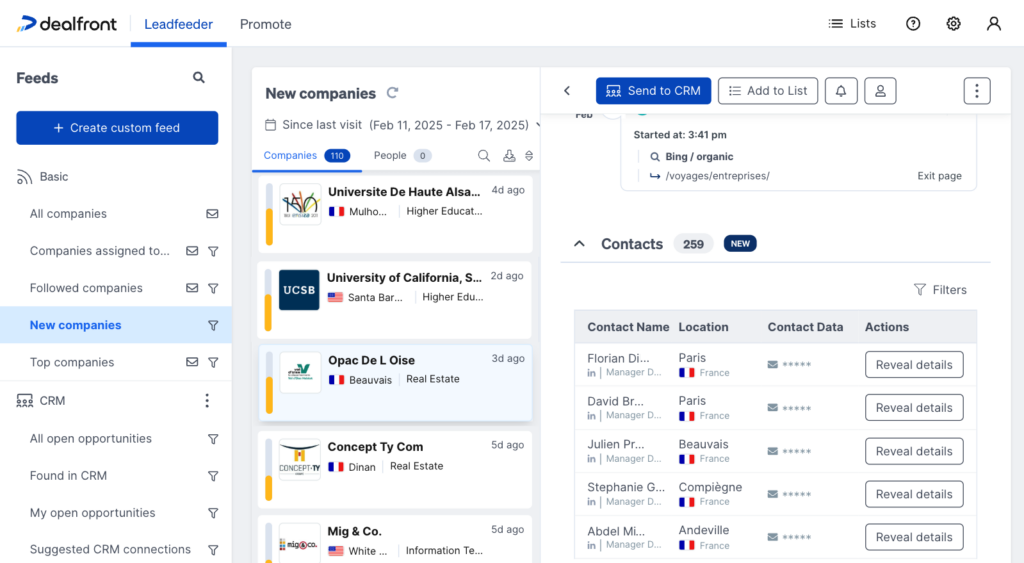Open the Top companies feed

(x=72, y=362)
